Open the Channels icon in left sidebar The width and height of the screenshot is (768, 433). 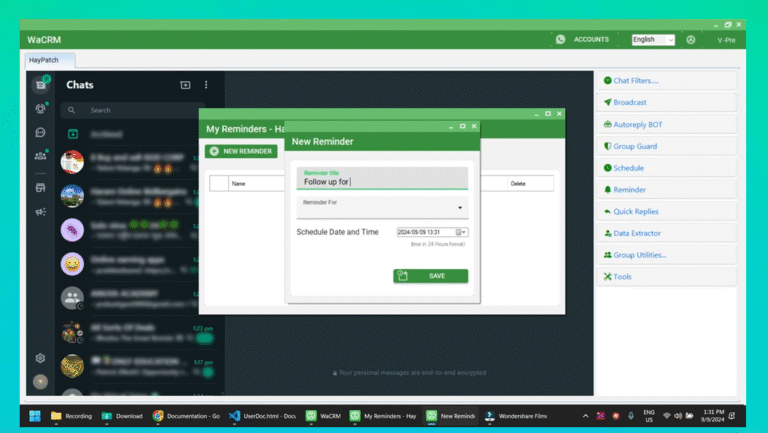[40, 132]
